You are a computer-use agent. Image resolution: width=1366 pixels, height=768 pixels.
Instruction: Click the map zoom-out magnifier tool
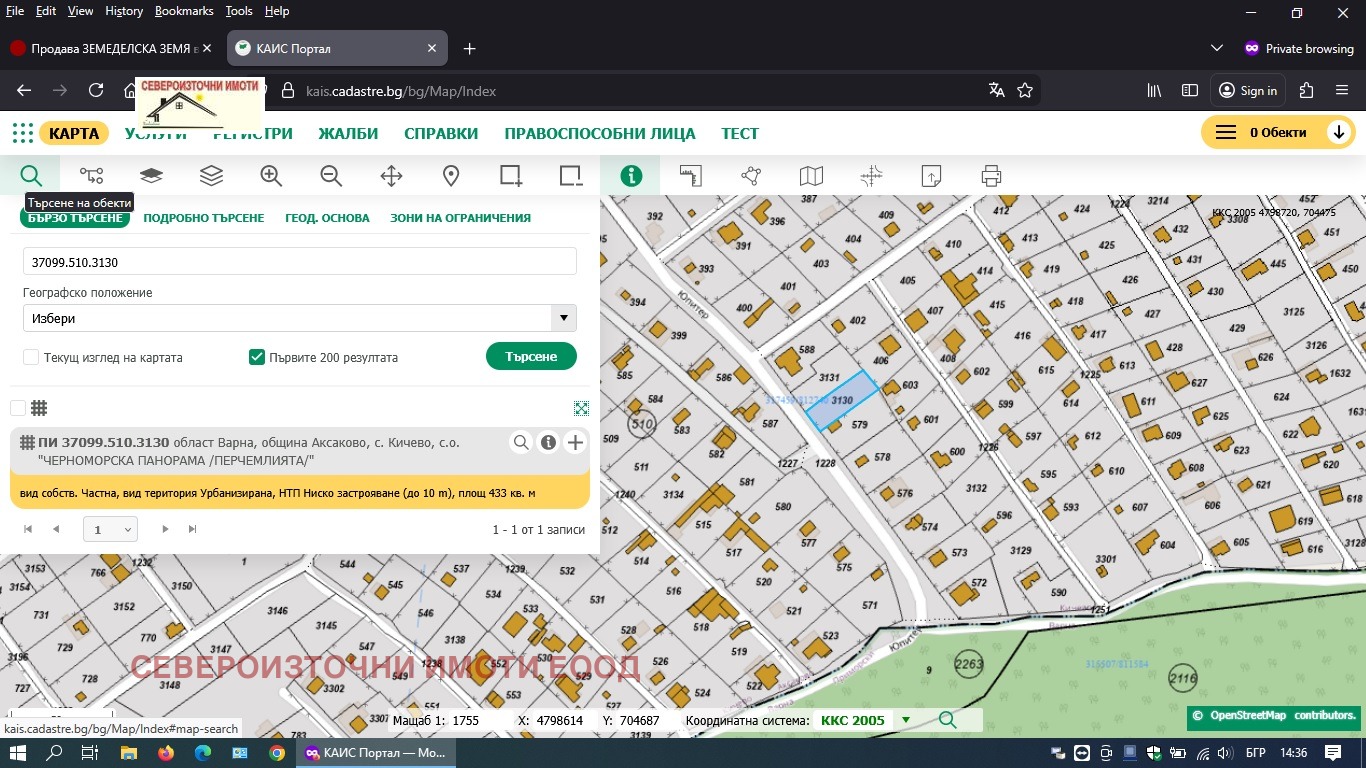pyautogui.click(x=331, y=176)
